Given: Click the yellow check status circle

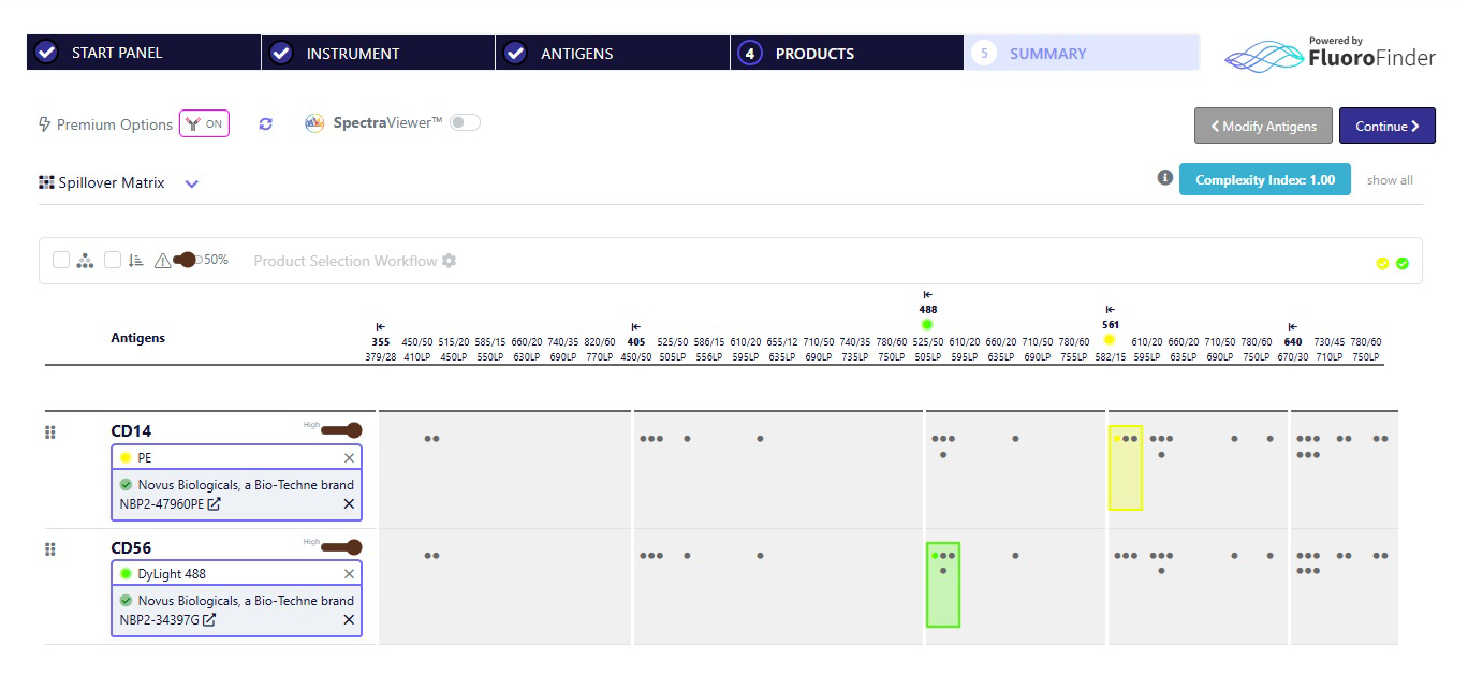Looking at the screenshot, I should pos(1383,262).
